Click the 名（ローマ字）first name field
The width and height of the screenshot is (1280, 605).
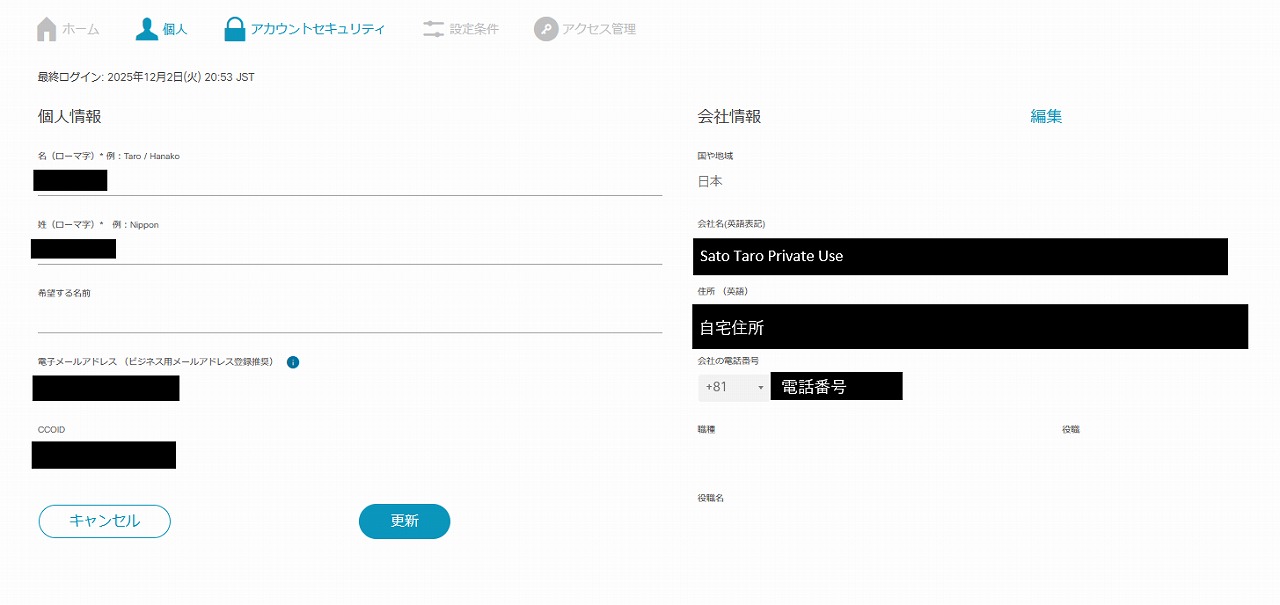[350, 181]
